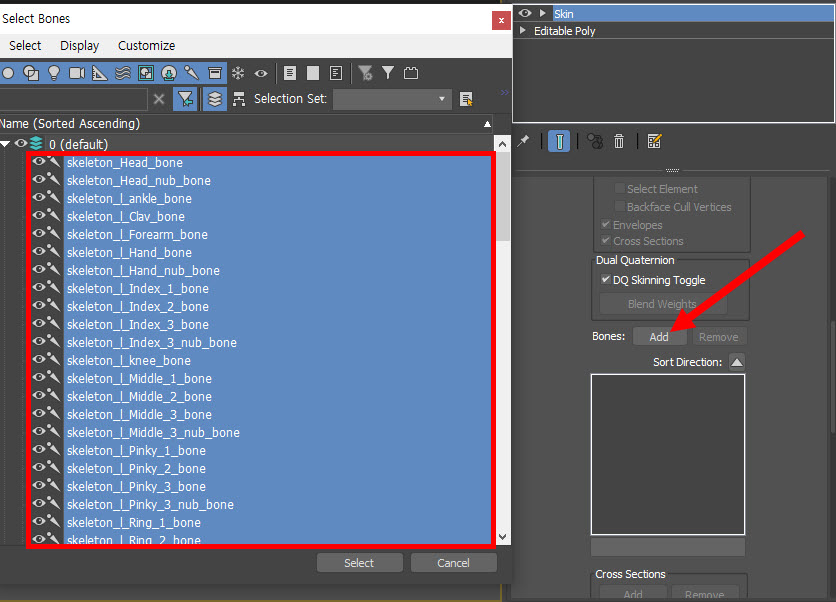Click Cancel in Select Bones dialog
This screenshot has height=602, width=836.
pyautogui.click(x=453, y=563)
